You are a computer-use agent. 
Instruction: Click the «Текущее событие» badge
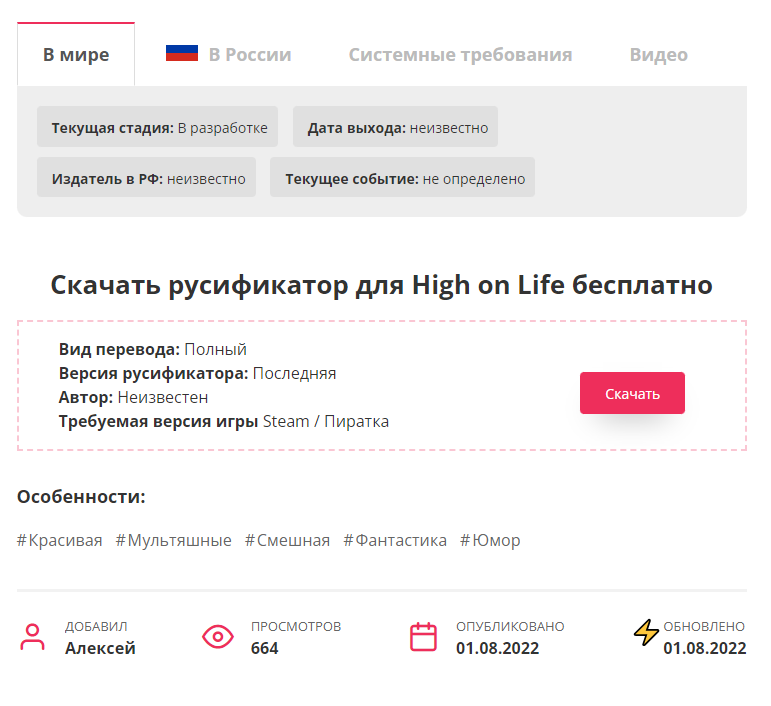click(403, 178)
